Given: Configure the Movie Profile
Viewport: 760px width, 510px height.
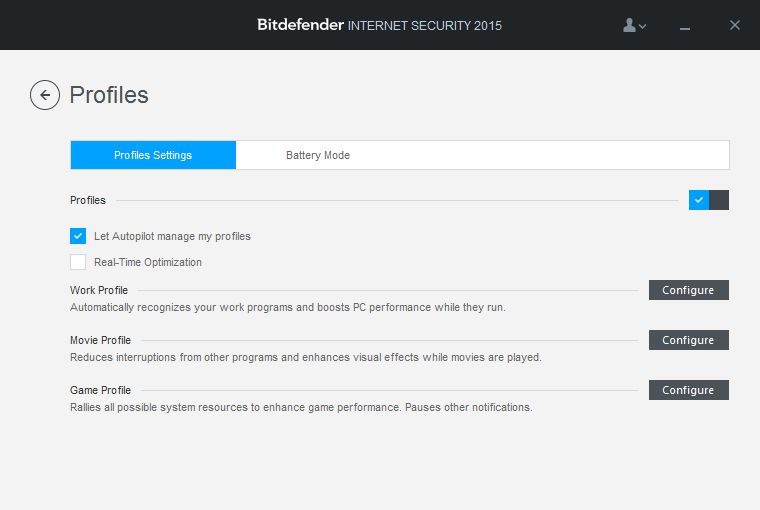Looking at the screenshot, I should click(689, 340).
